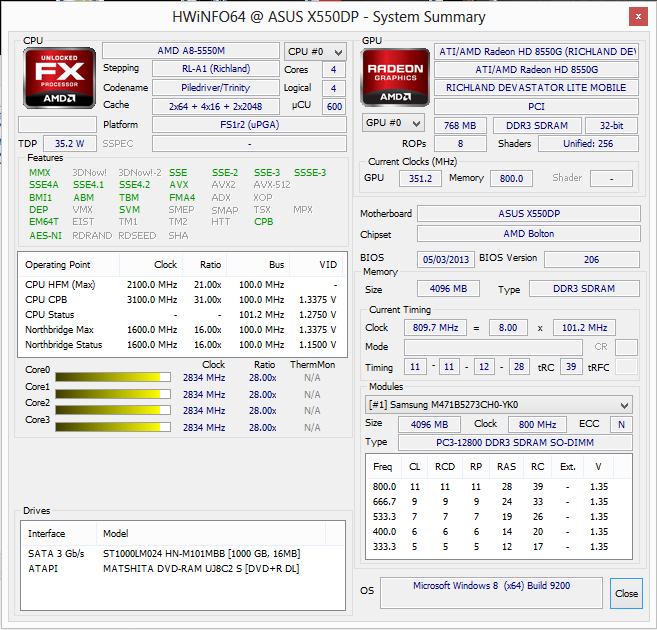The width and height of the screenshot is (657, 630).
Task: Select the 666.7 frequency timing row
Action: pos(499,502)
